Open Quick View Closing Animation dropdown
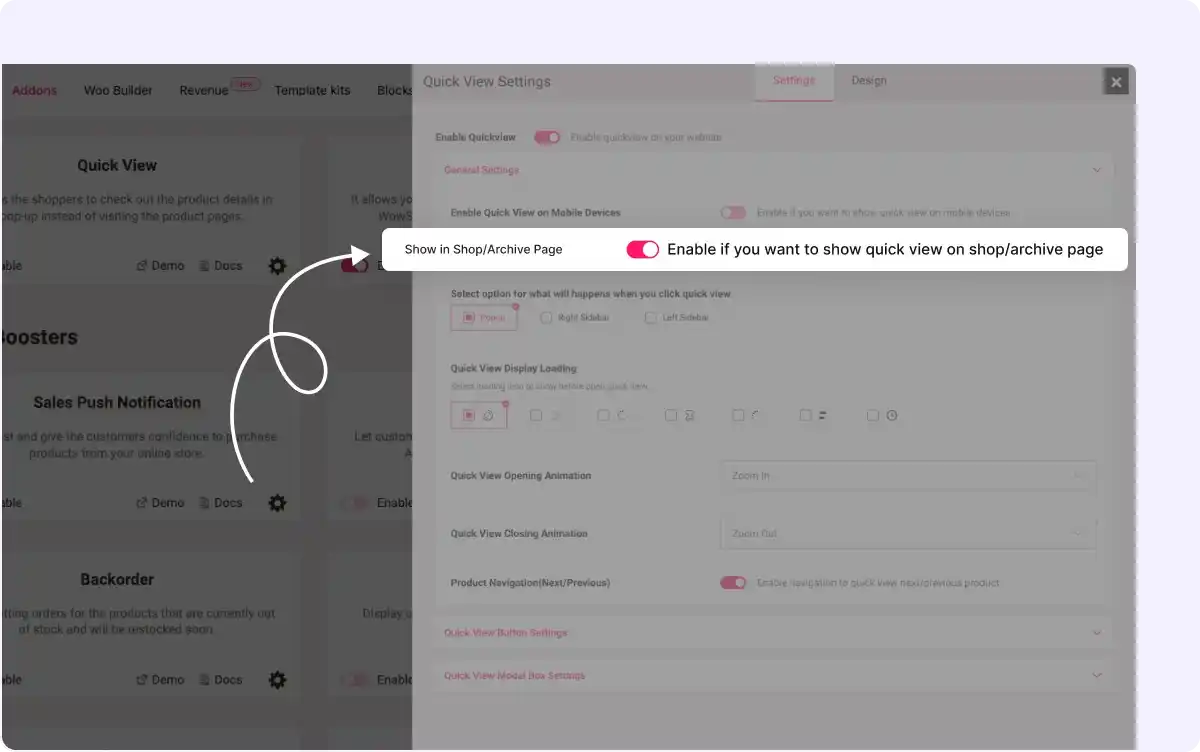The width and height of the screenshot is (1200, 752). 907,534
